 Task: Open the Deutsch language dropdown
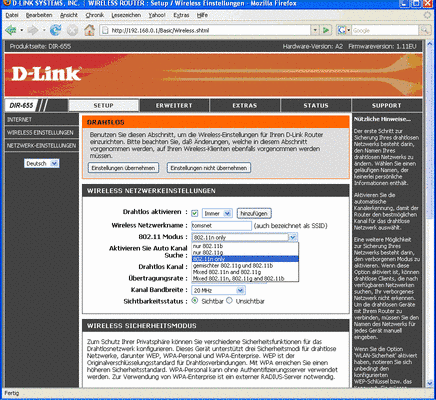click(x=42, y=163)
